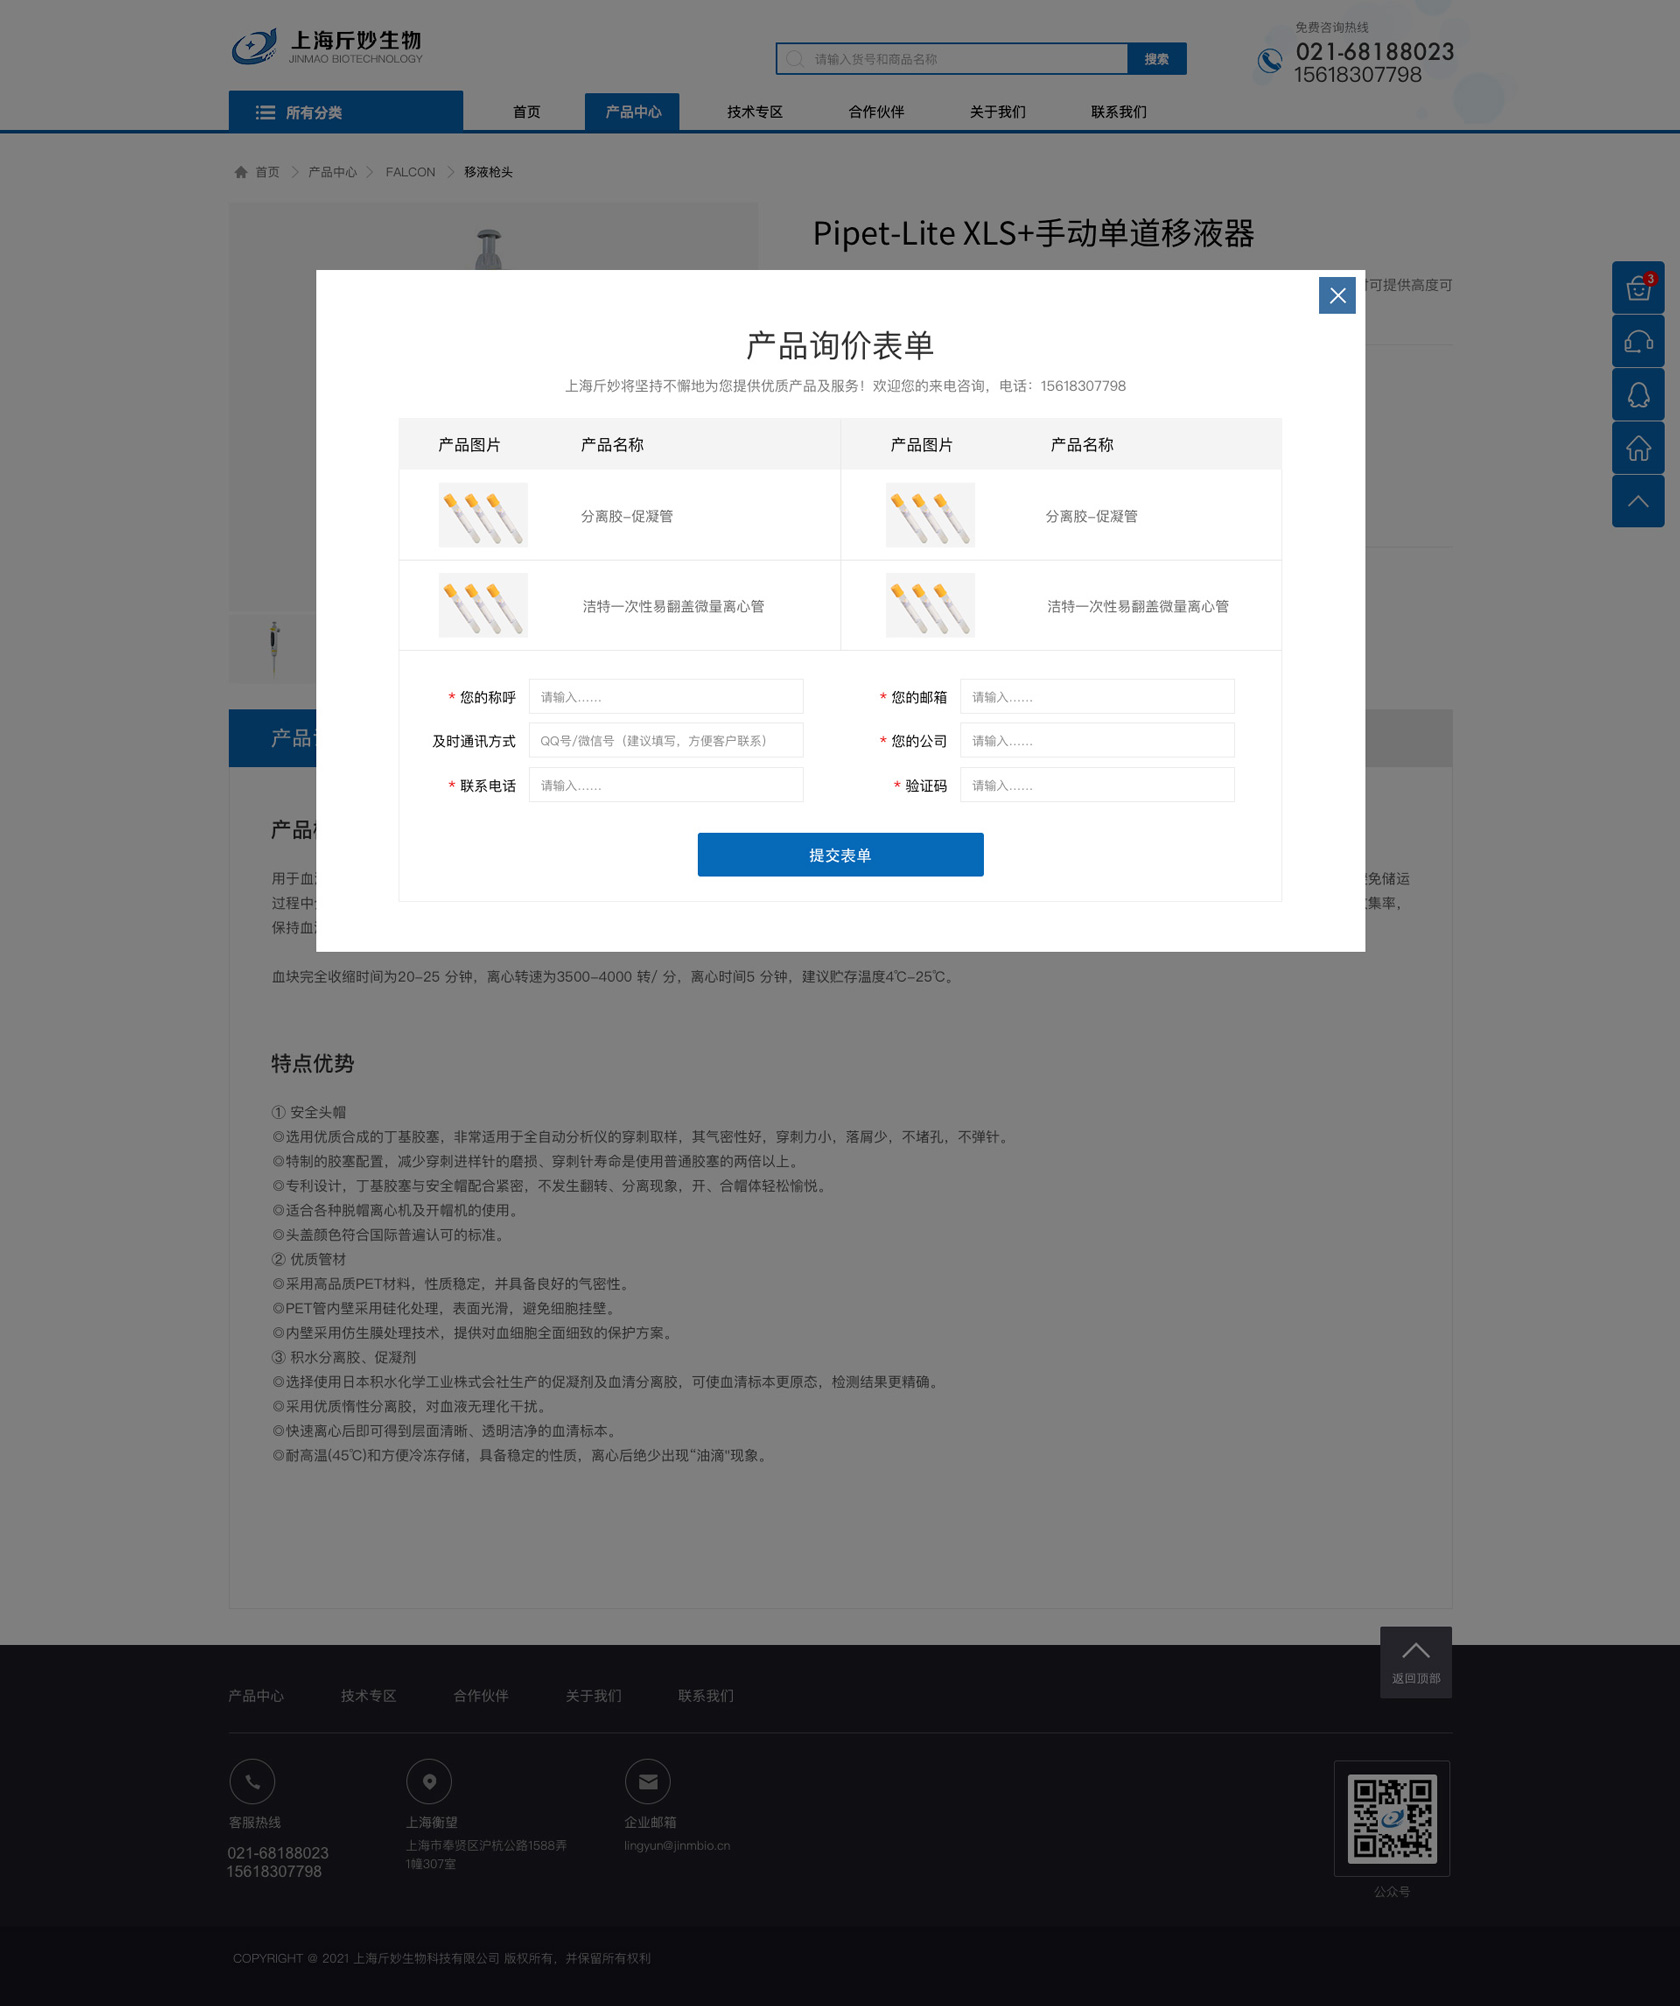Click the footer envelope mail icon

648,1782
